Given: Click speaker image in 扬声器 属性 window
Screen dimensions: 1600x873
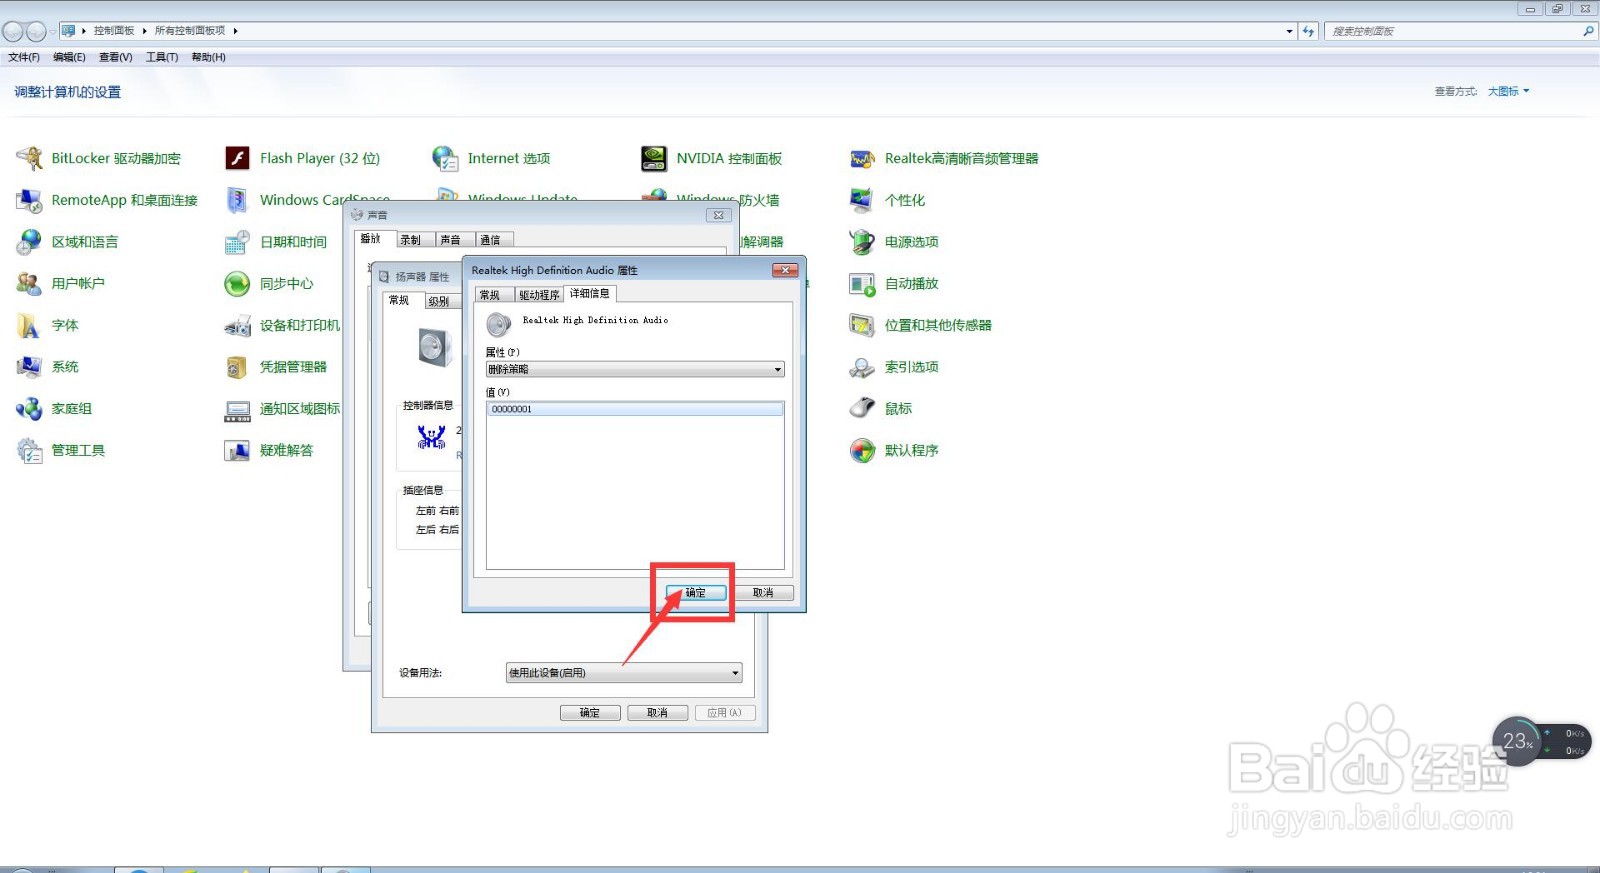Looking at the screenshot, I should point(435,347).
